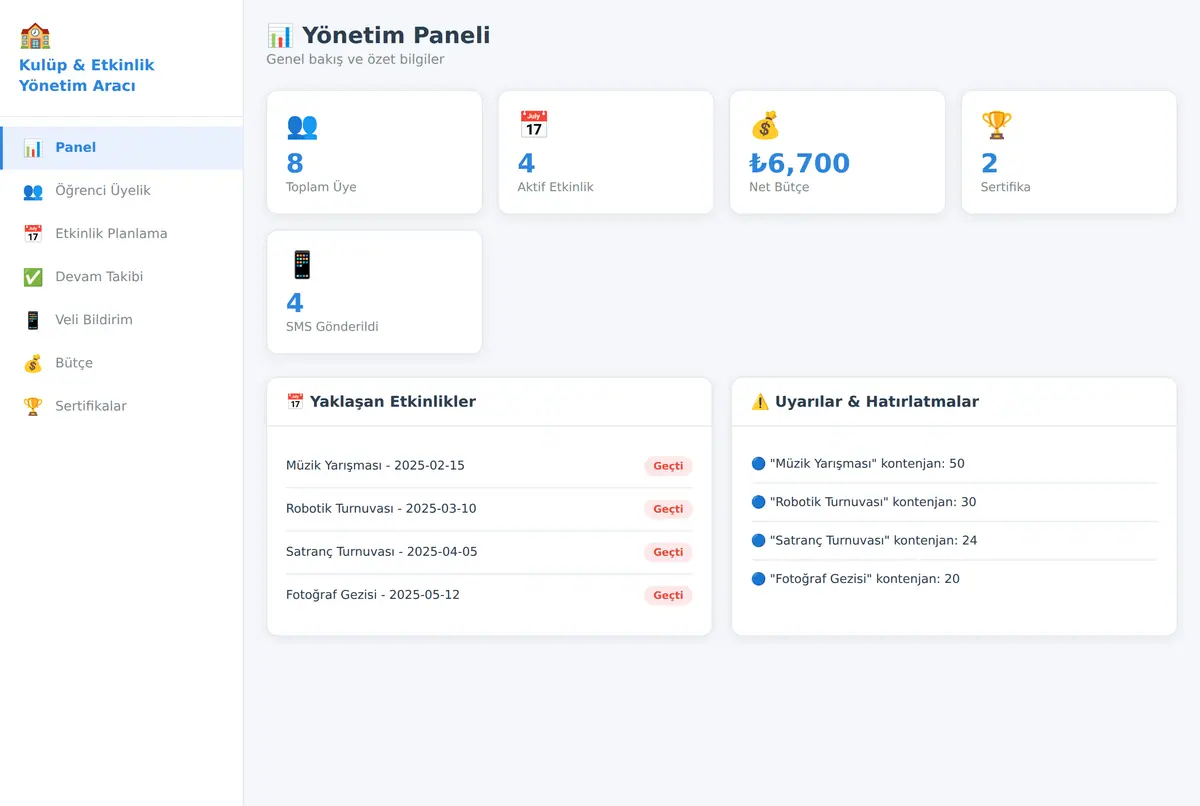Viewport: 1200px width, 806px height.
Task: Go to Öğrenci Üyelik section
Action: pos(121,191)
